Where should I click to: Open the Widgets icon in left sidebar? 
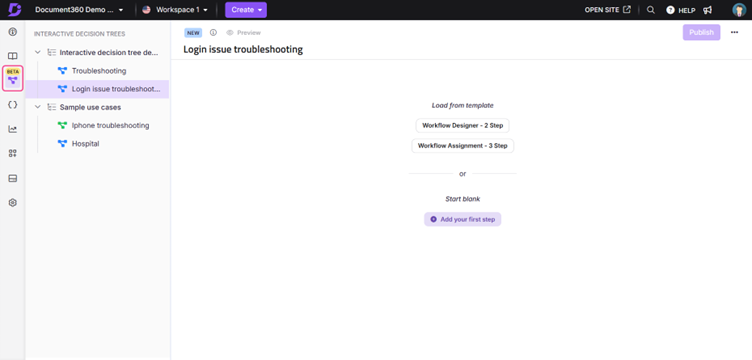click(13, 153)
